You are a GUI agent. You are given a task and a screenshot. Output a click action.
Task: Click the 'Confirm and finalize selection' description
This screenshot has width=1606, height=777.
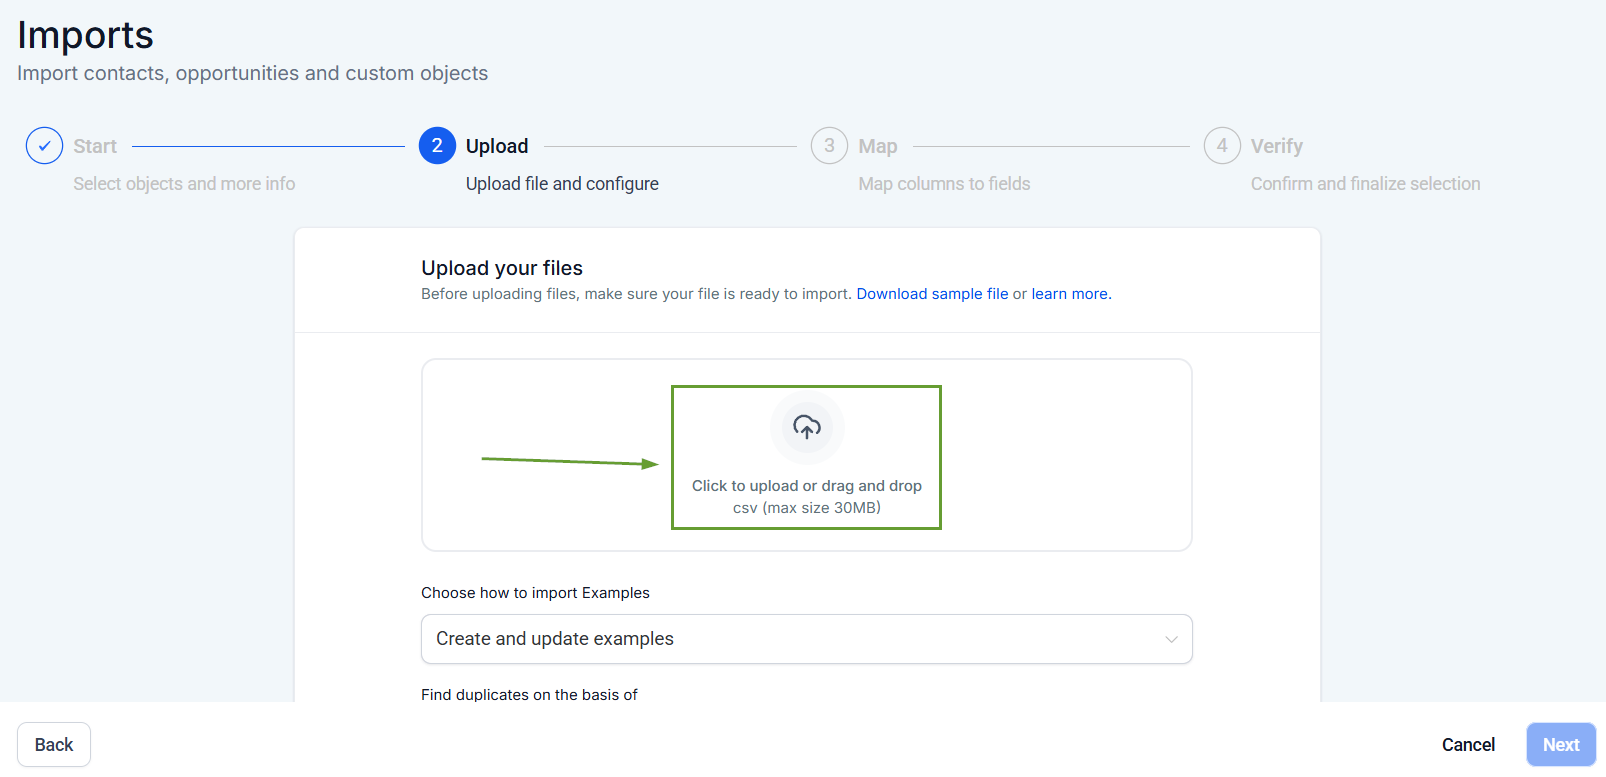(x=1365, y=184)
